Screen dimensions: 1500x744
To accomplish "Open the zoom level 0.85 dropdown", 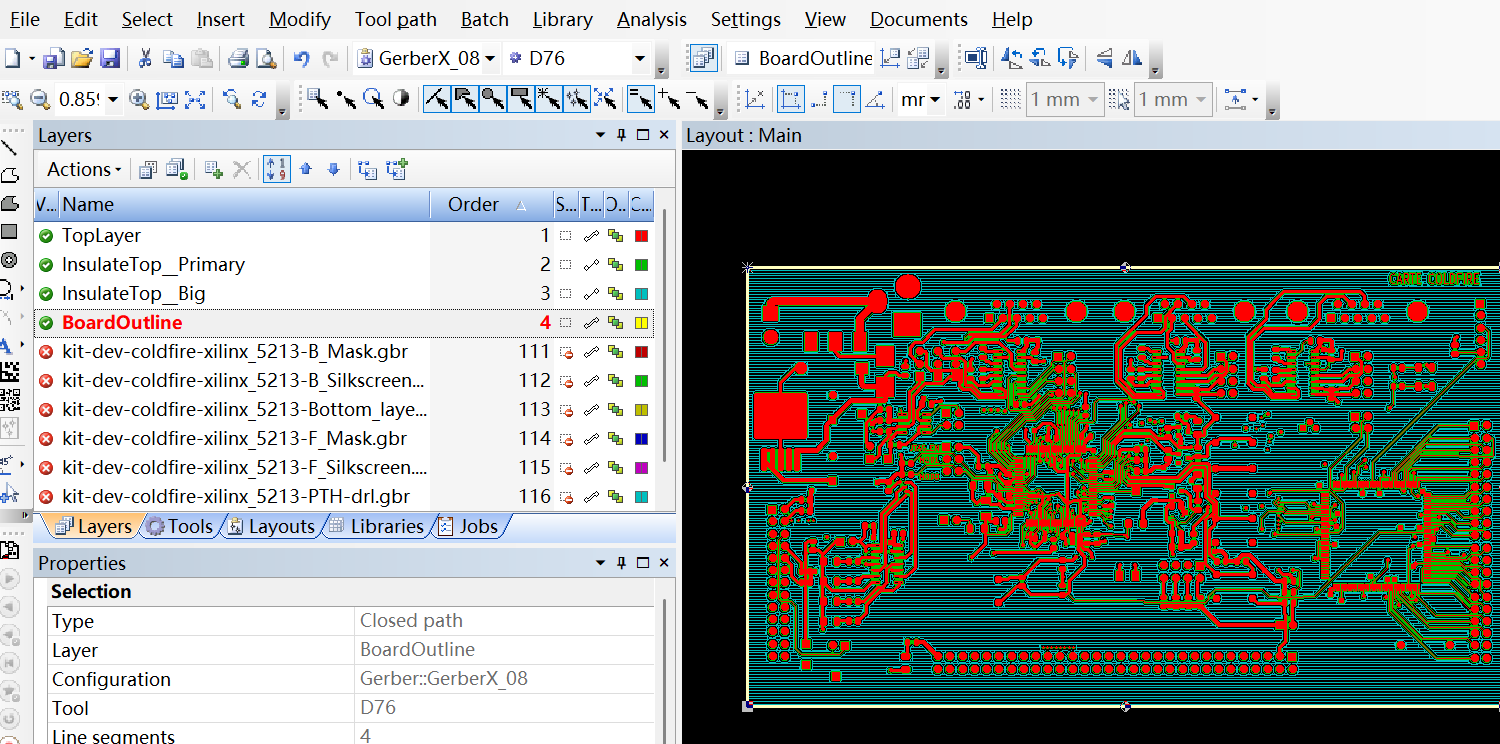I will coord(113,99).
